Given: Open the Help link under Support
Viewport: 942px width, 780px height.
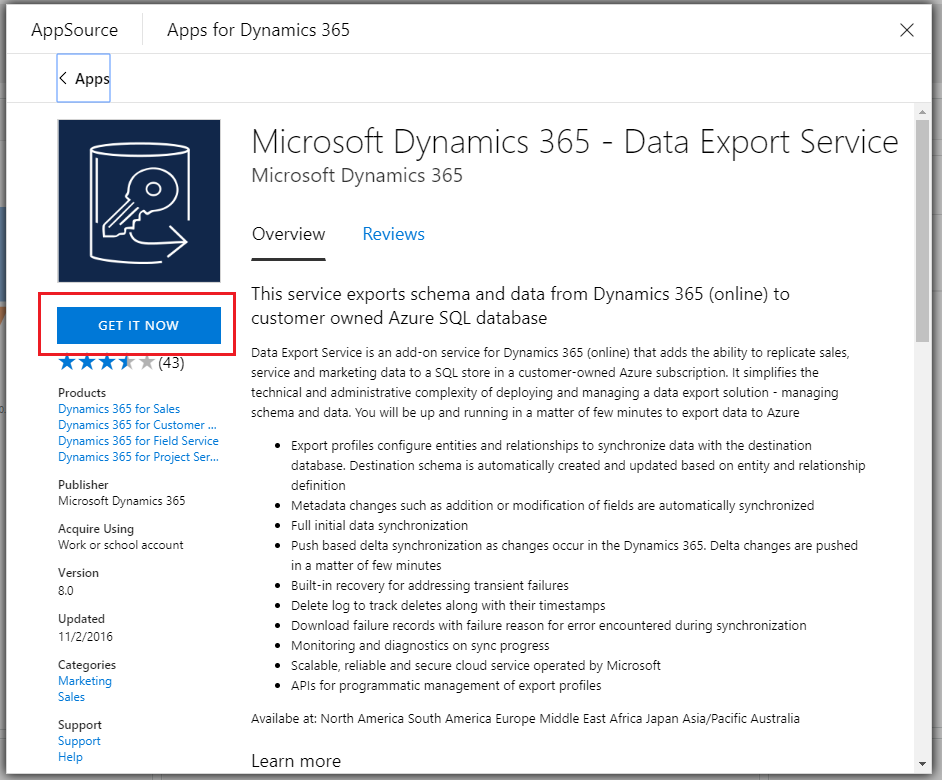Looking at the screenshot, I should [70, 757].
